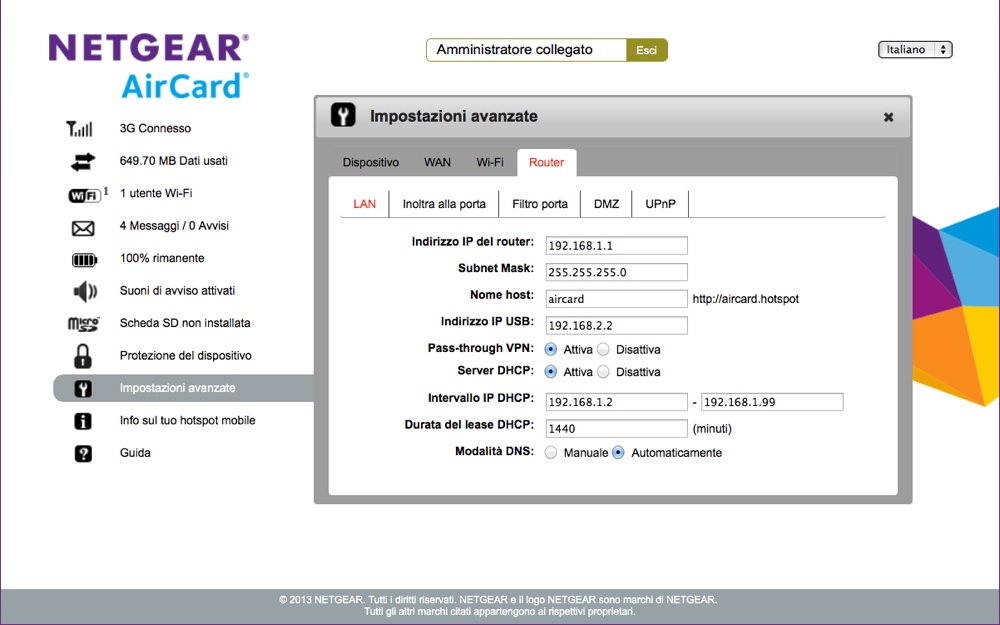
Task: Click the alert sounds speaker icon
Action: pyautogui.click(x=85, y=292)
